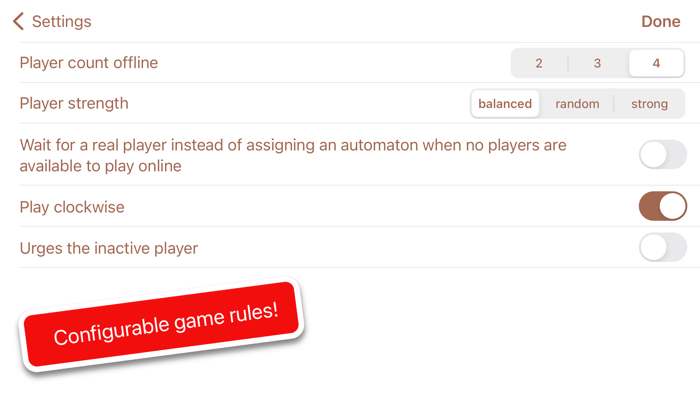Viewport: 700px width, 394px height.
Task: Tap the back chevron icon
Action: coord(18,21)
